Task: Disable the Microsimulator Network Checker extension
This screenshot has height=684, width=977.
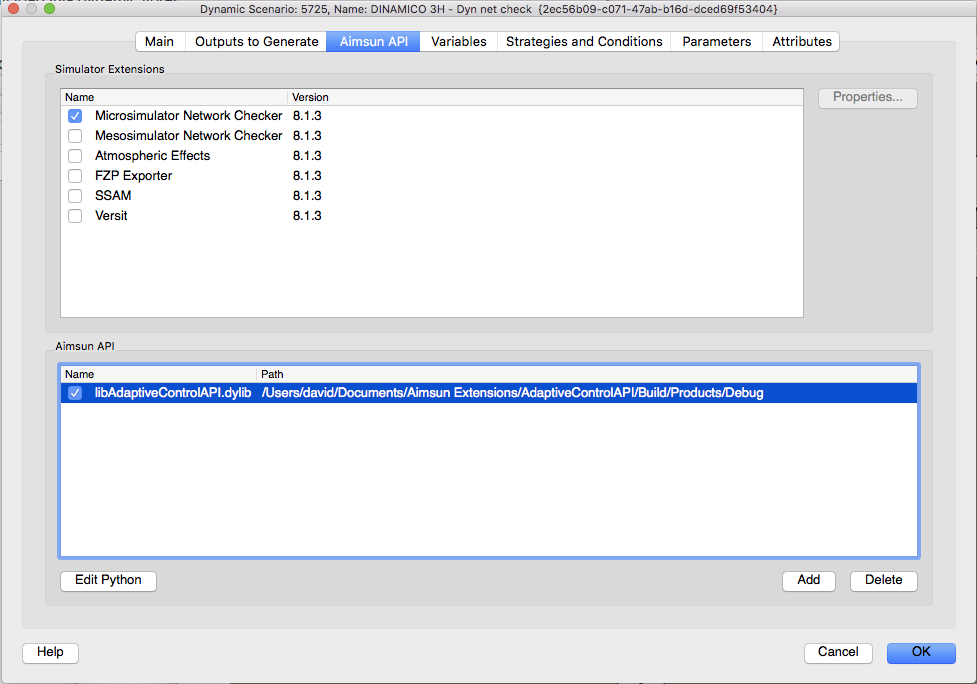Action: [x=75, y=115]
